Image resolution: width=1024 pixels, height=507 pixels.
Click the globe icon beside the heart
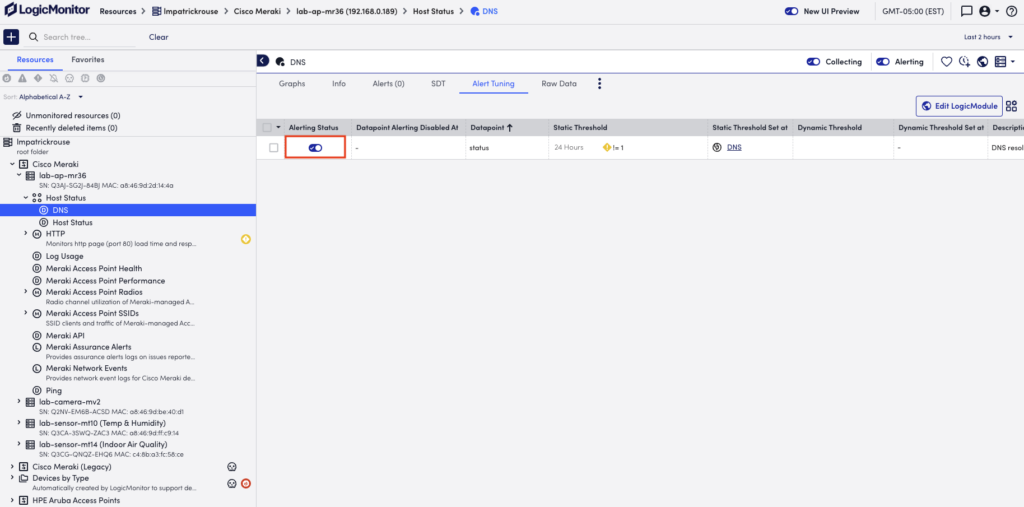pos(982,62)
